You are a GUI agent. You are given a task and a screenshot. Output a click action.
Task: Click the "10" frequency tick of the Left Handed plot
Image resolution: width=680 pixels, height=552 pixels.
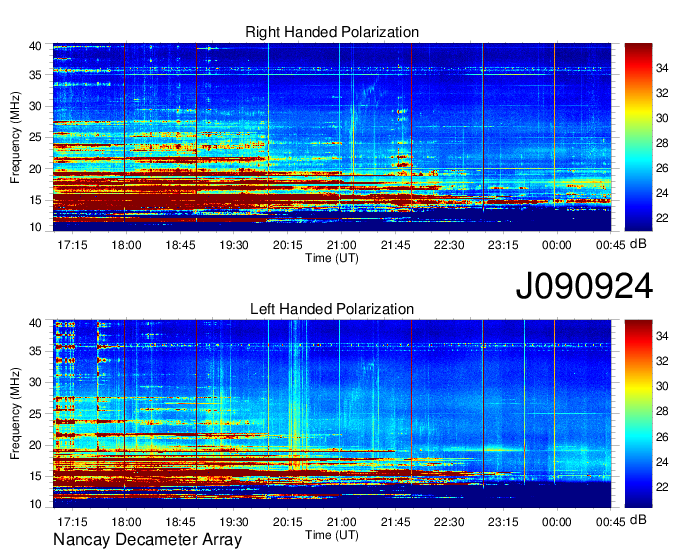(x=36, y=504)
